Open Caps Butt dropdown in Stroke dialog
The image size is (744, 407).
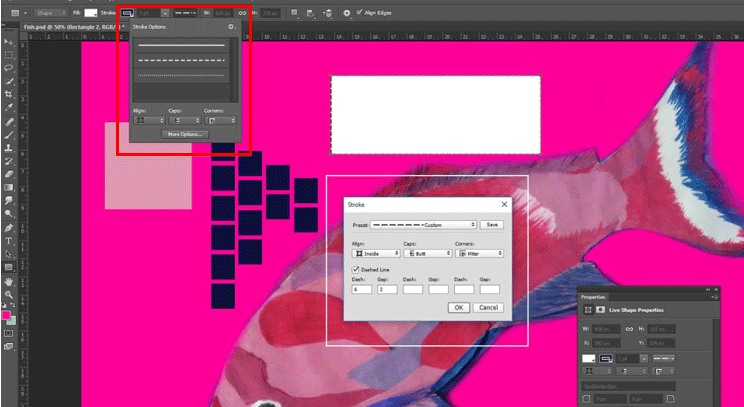click(428, 253)
